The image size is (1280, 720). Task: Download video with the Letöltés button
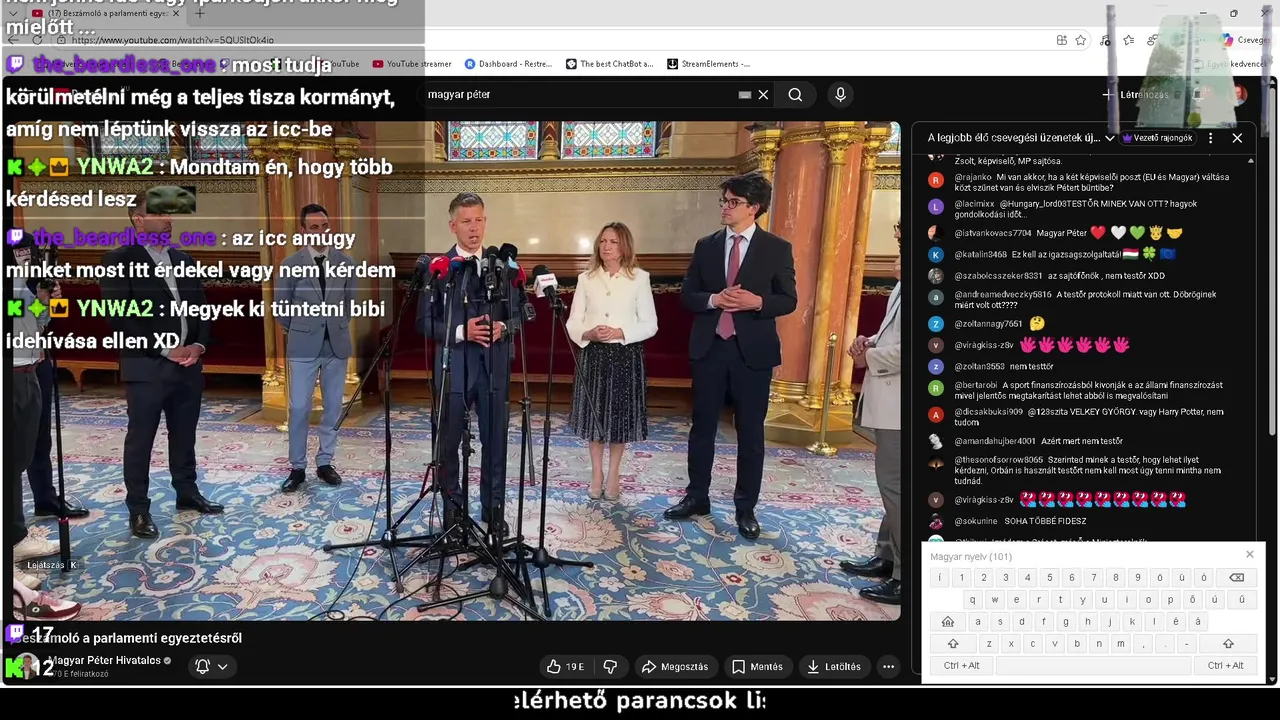coord(834,666)
